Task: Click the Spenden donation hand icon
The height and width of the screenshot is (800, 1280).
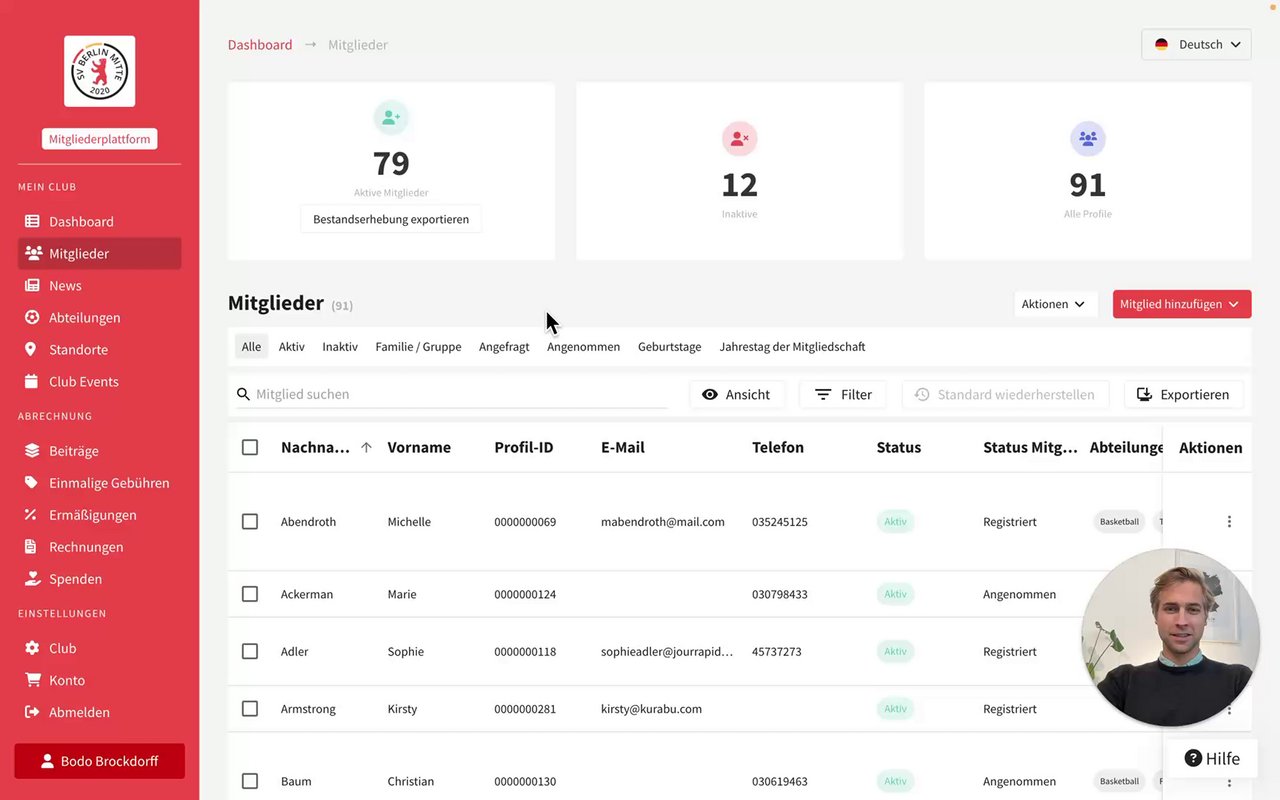Action: click(x=32, y=578)
